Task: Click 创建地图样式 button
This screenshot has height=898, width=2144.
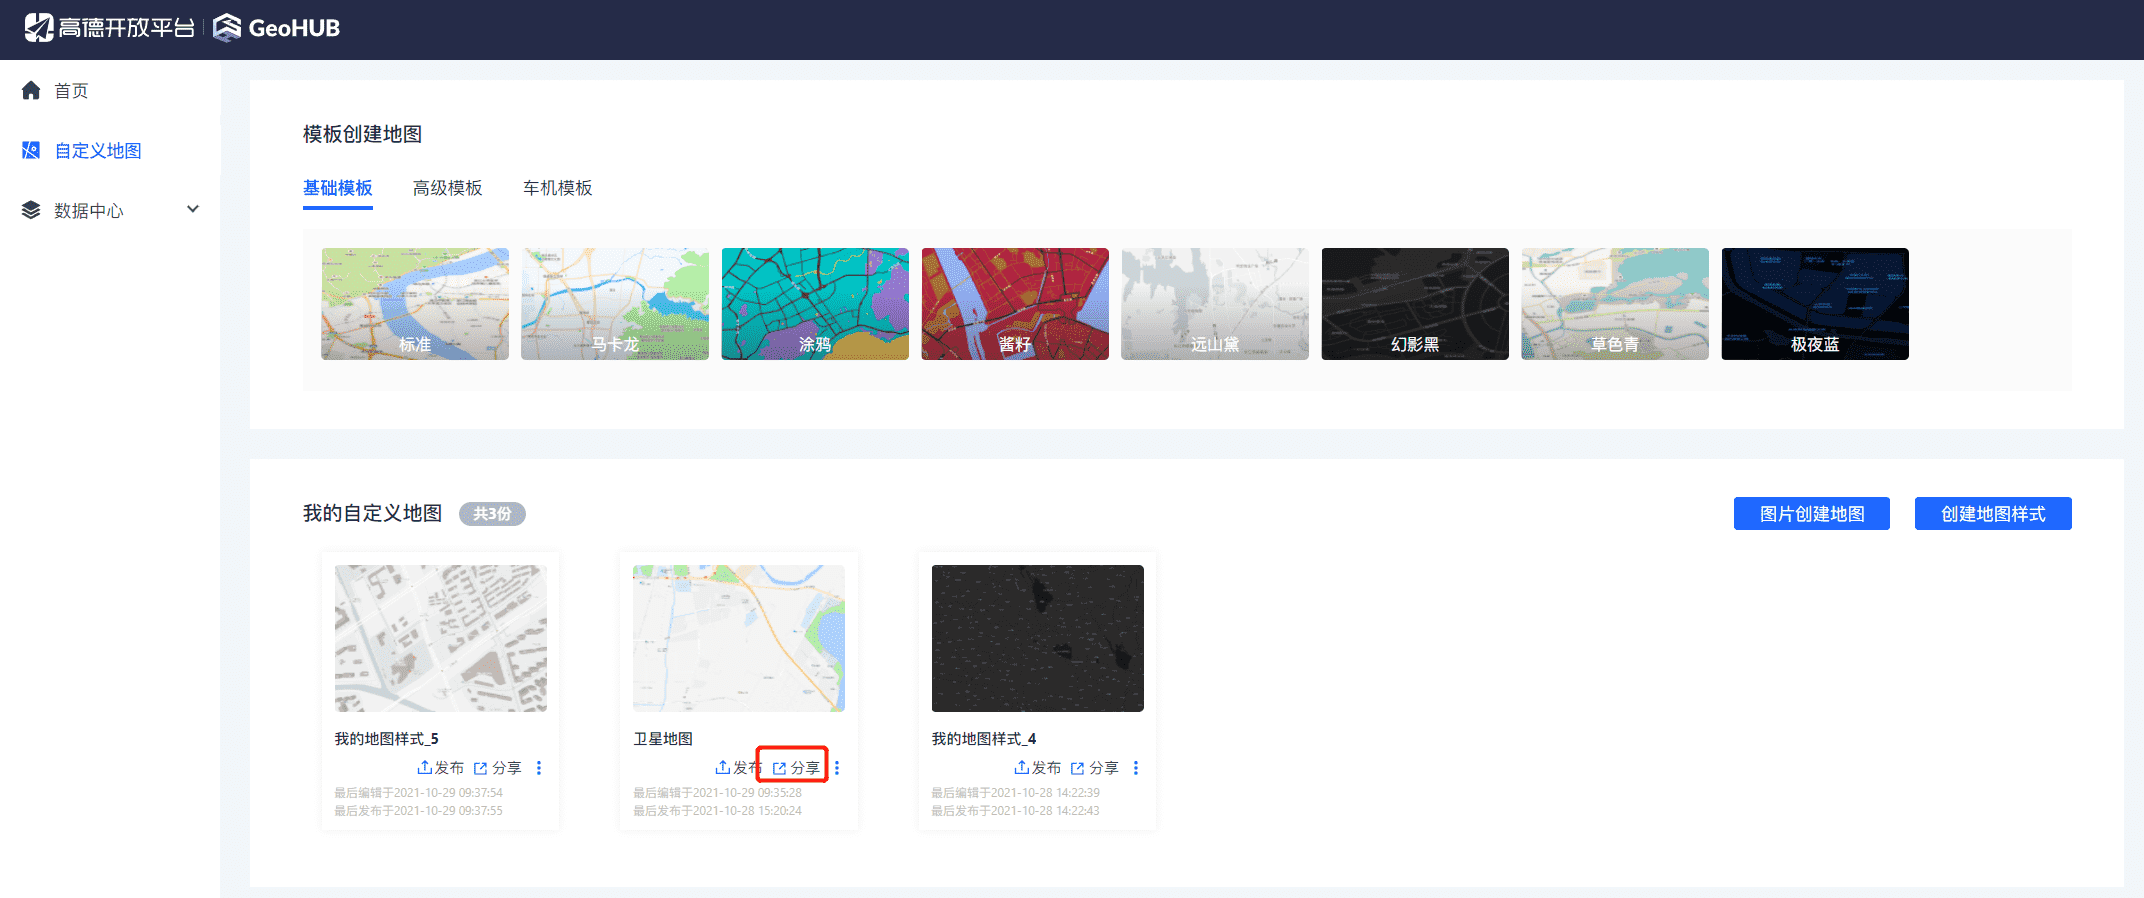Action: coord(1993,514)
